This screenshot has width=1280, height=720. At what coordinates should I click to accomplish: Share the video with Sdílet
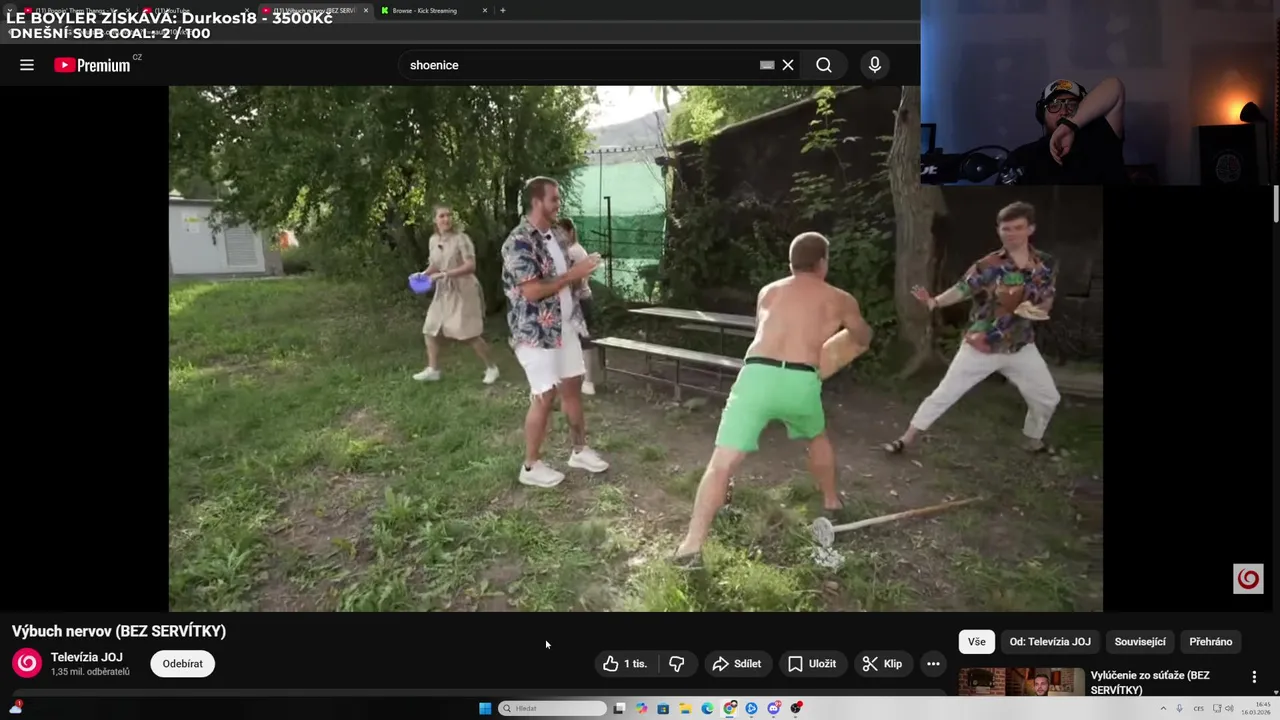tap(737, 664)
